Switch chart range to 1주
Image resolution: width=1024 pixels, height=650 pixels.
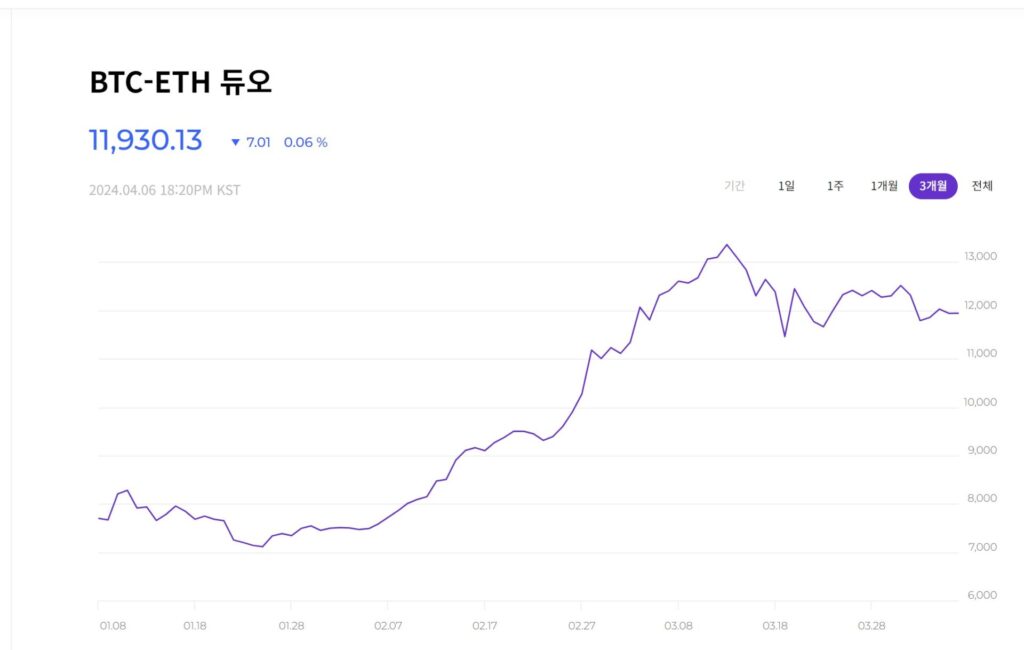[835, 186]
